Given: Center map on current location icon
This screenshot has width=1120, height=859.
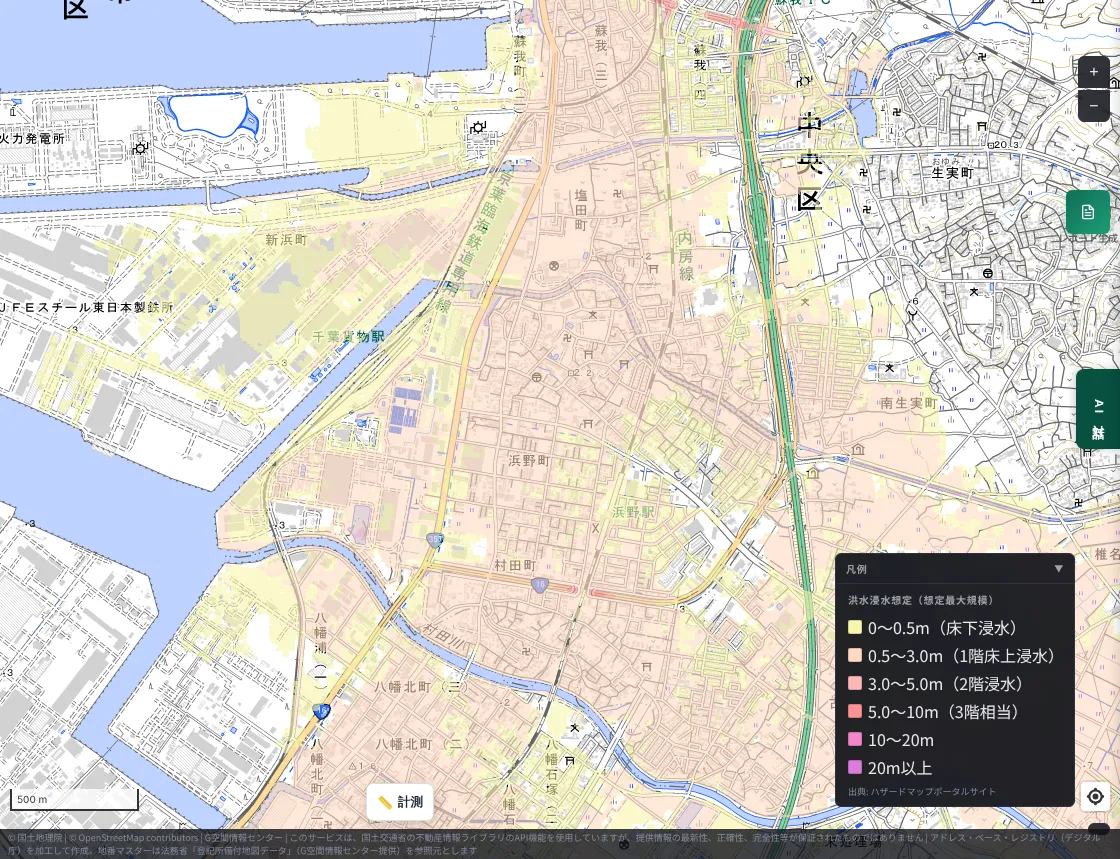Looking at the screenshot, I should pyautogui.click(x=1095, y=796).
